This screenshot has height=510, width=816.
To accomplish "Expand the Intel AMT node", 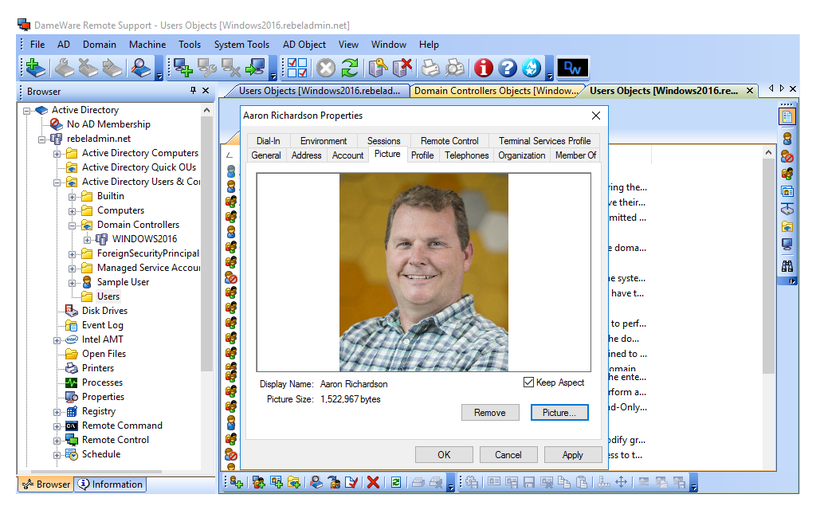I will pyautogui.click(x=57, y=340).
